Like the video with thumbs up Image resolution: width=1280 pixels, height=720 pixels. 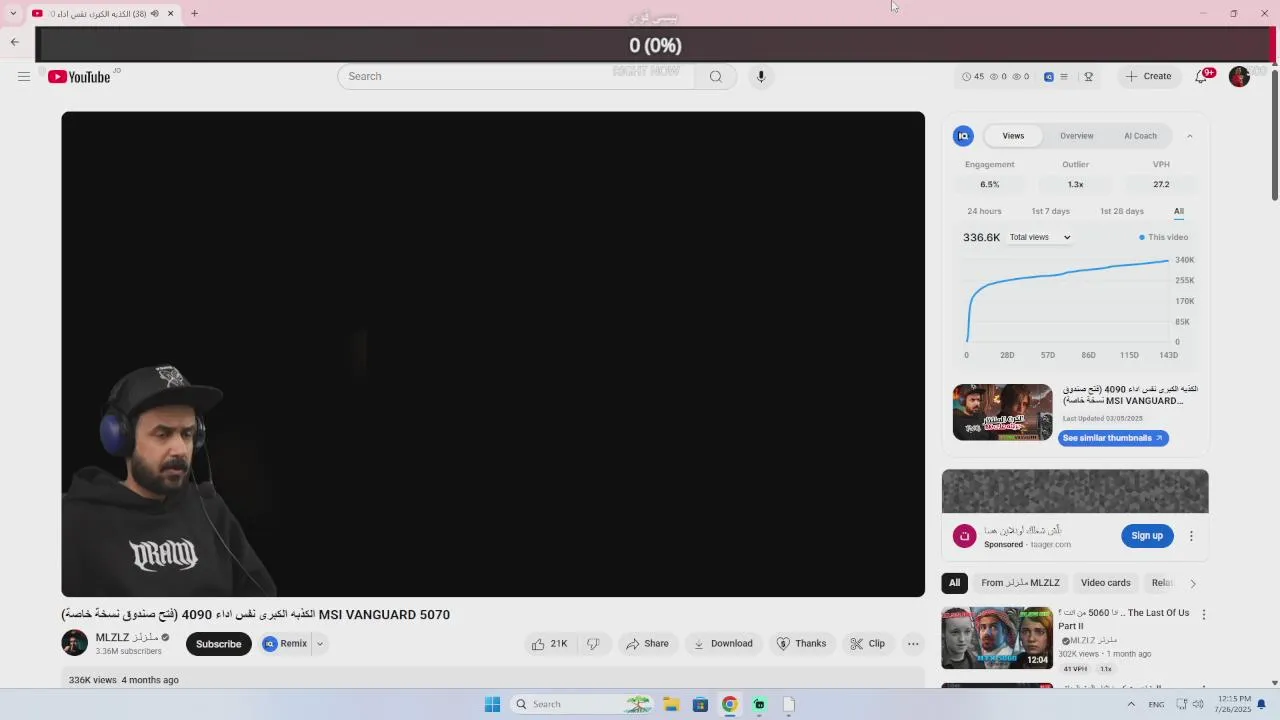(549, 644)
